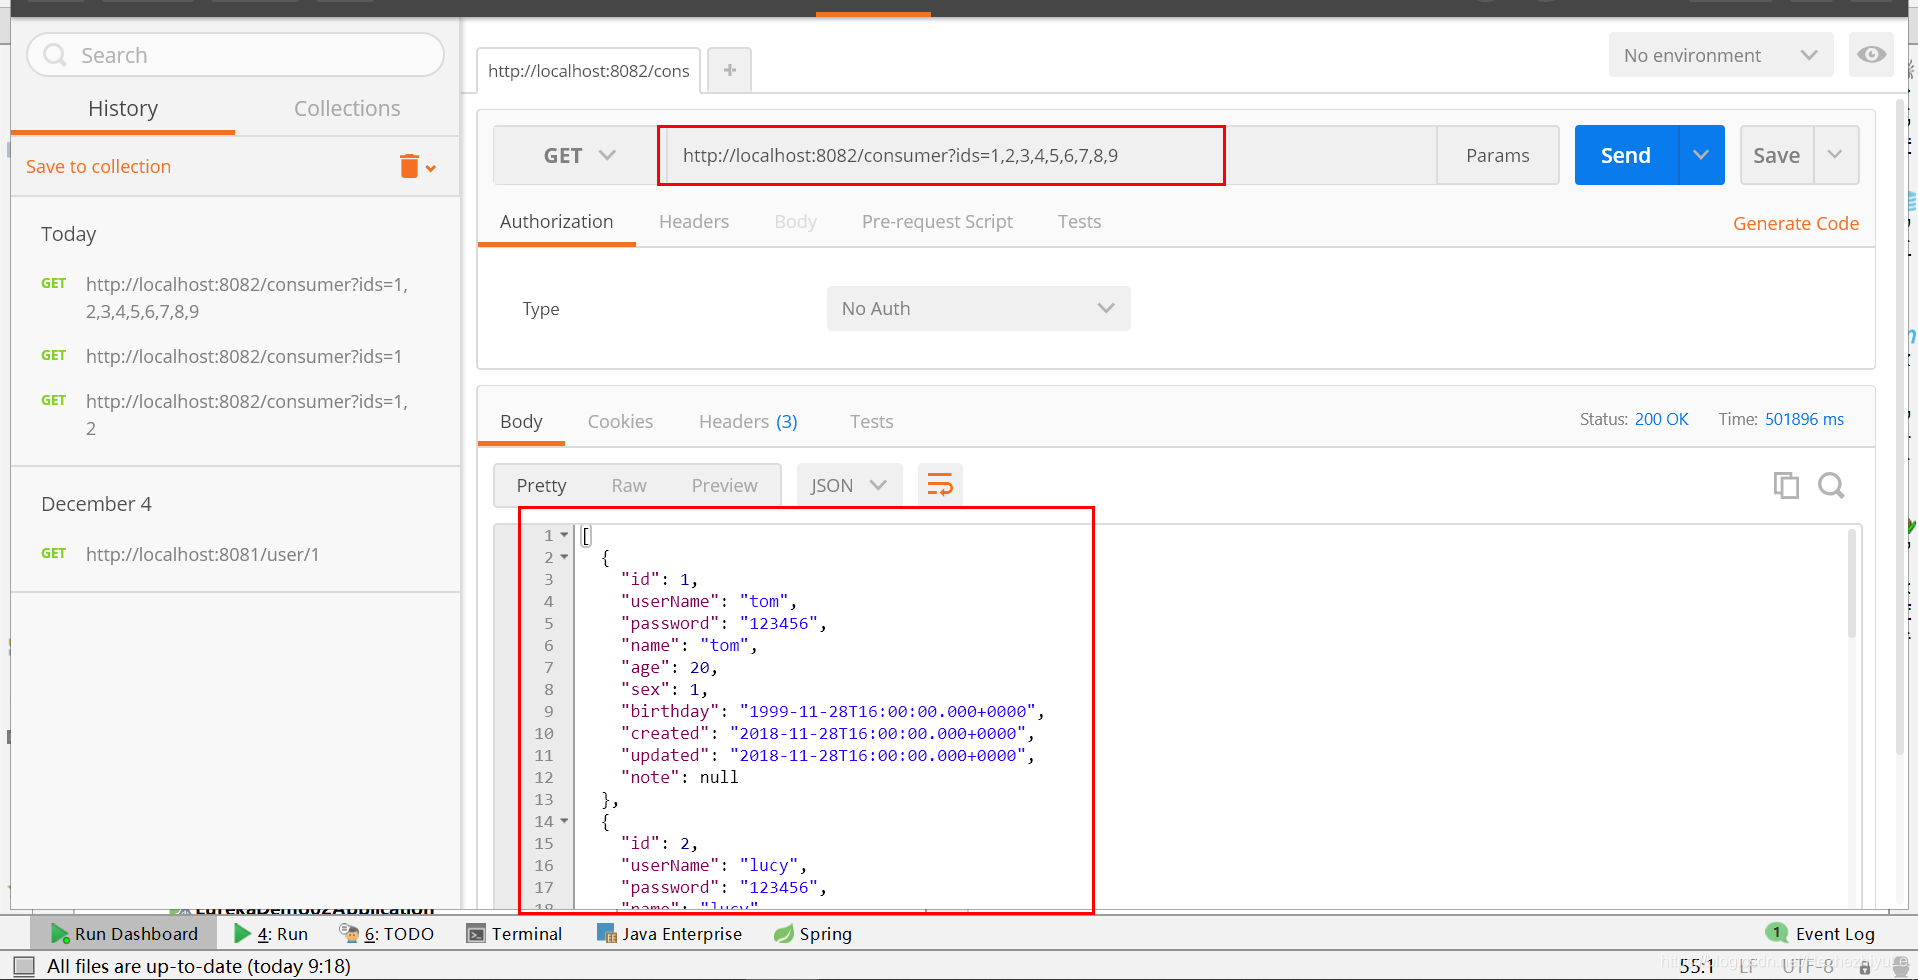Screen dimensions: 1918x980
Task: Collapse the JSON object at line 14
Action: tap(564, 821)
